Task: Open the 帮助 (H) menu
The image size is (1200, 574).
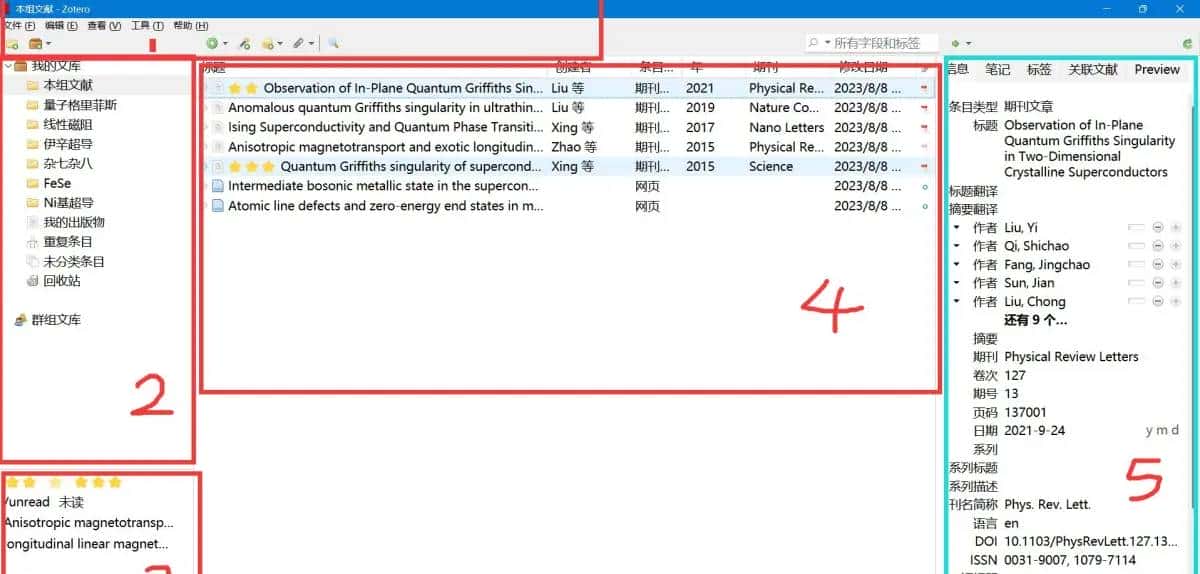Action: pos(191,25)
